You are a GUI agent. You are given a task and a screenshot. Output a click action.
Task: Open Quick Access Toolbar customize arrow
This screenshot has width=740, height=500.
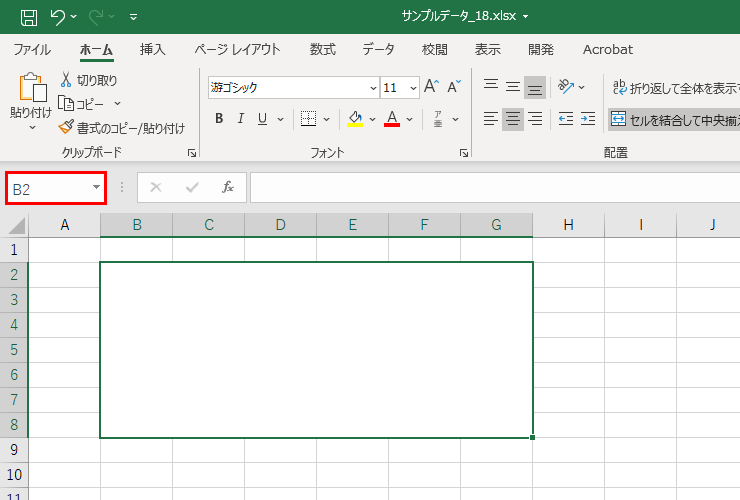click(134, 17)
